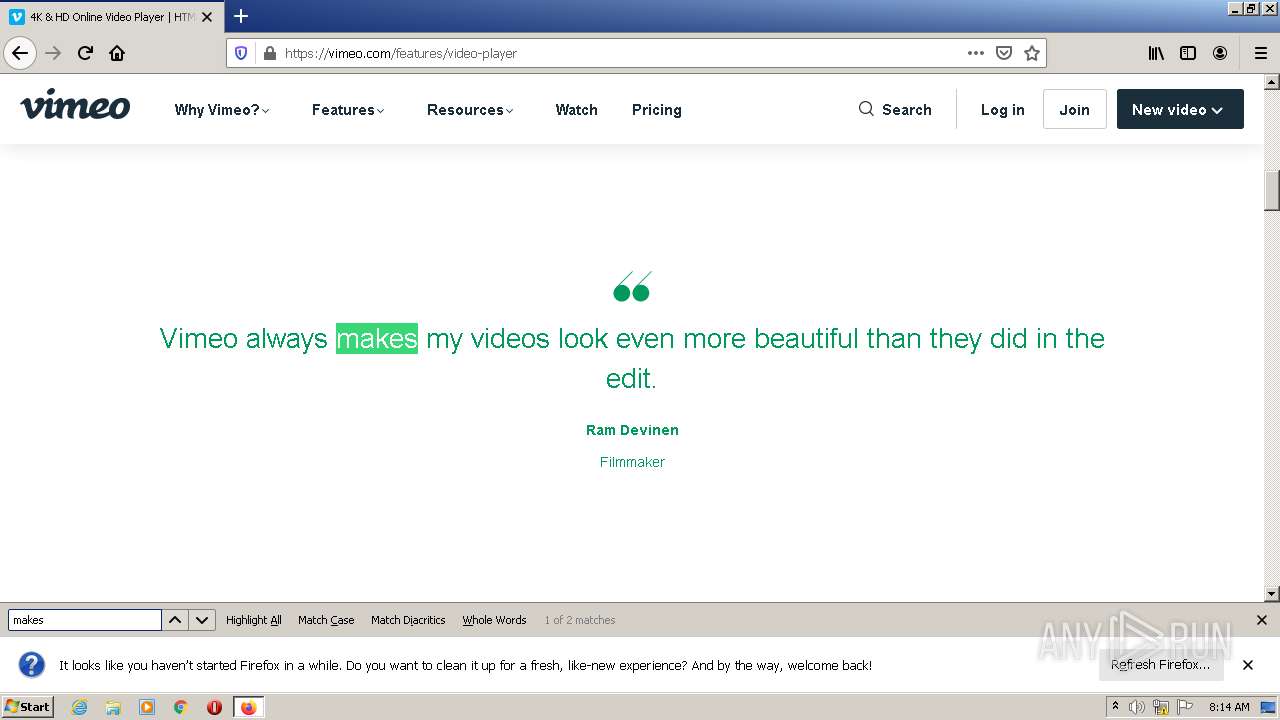Toggle Match Case option

[x=326, y=620]
